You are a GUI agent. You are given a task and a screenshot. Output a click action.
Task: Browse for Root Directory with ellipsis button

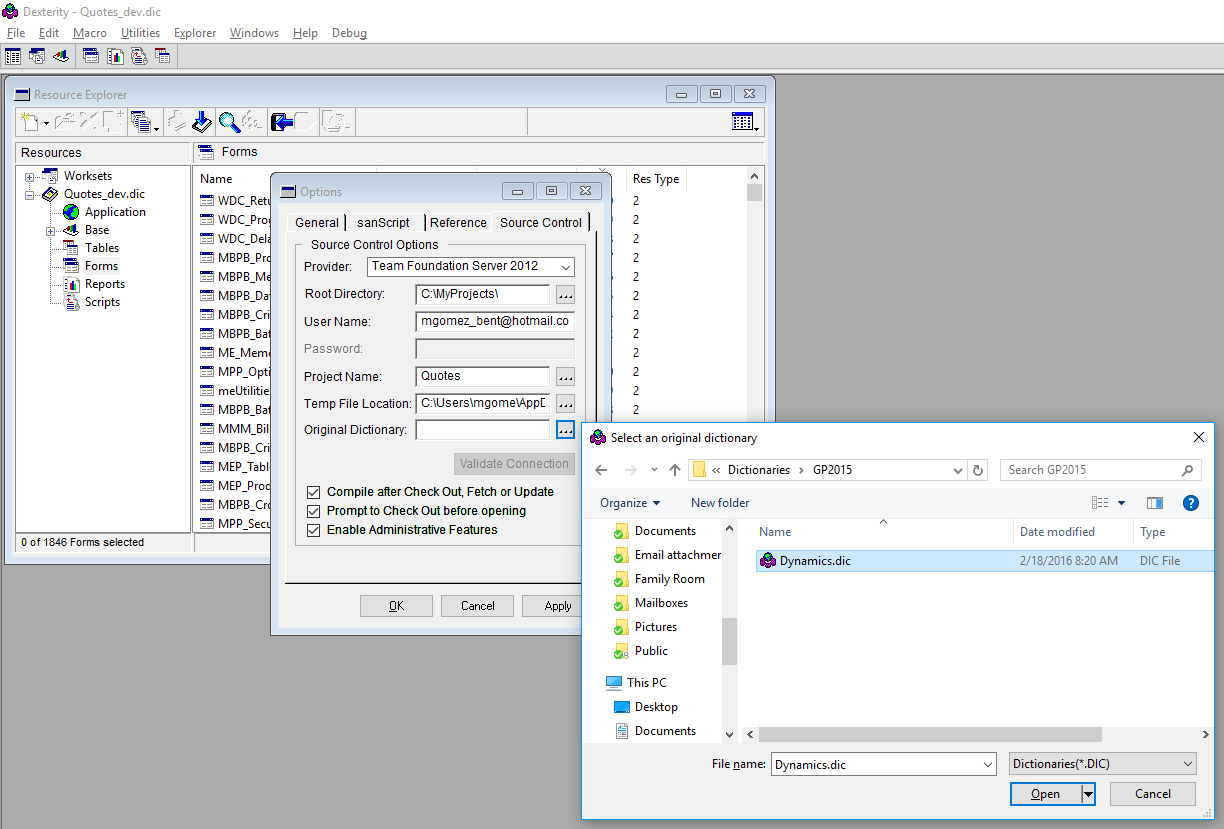tap(565, 295)
